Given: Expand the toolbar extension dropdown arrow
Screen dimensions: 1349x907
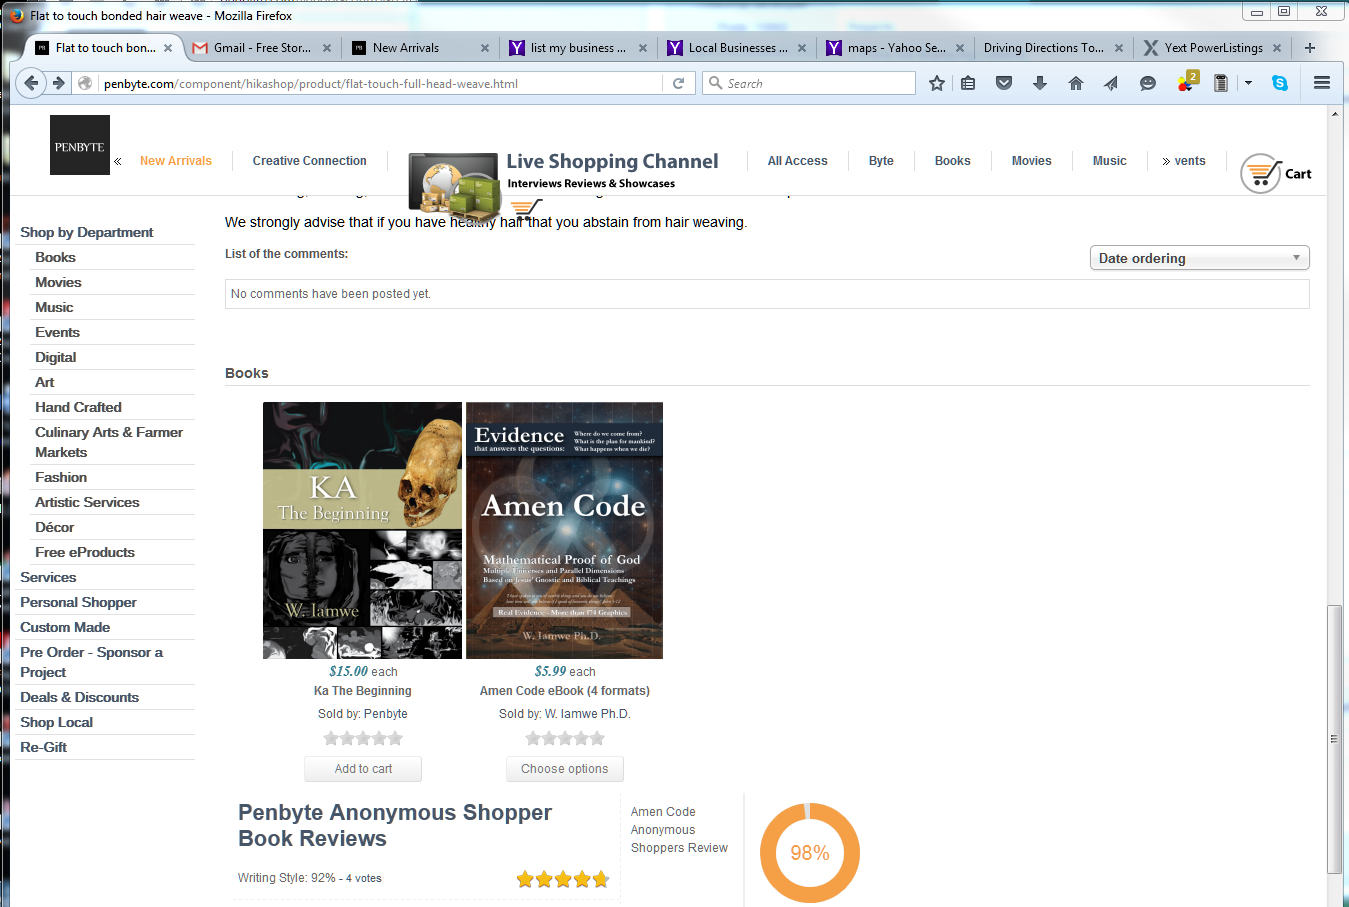Looking at the screenshot, I should tap(1248, 83).
